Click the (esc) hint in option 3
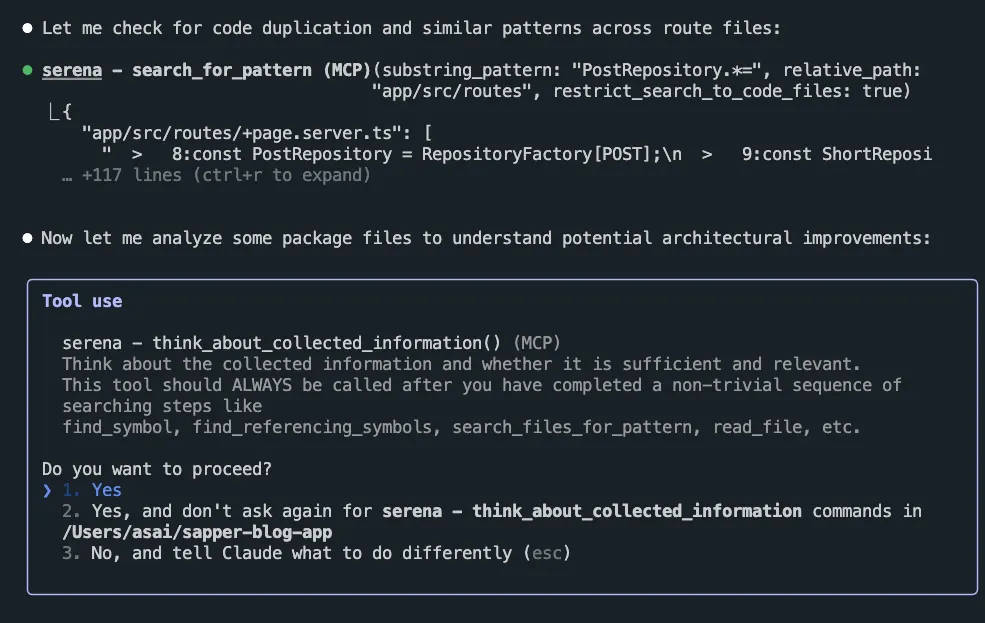Image resolution: width=985 pixels, height=623 pixels. 547,553
